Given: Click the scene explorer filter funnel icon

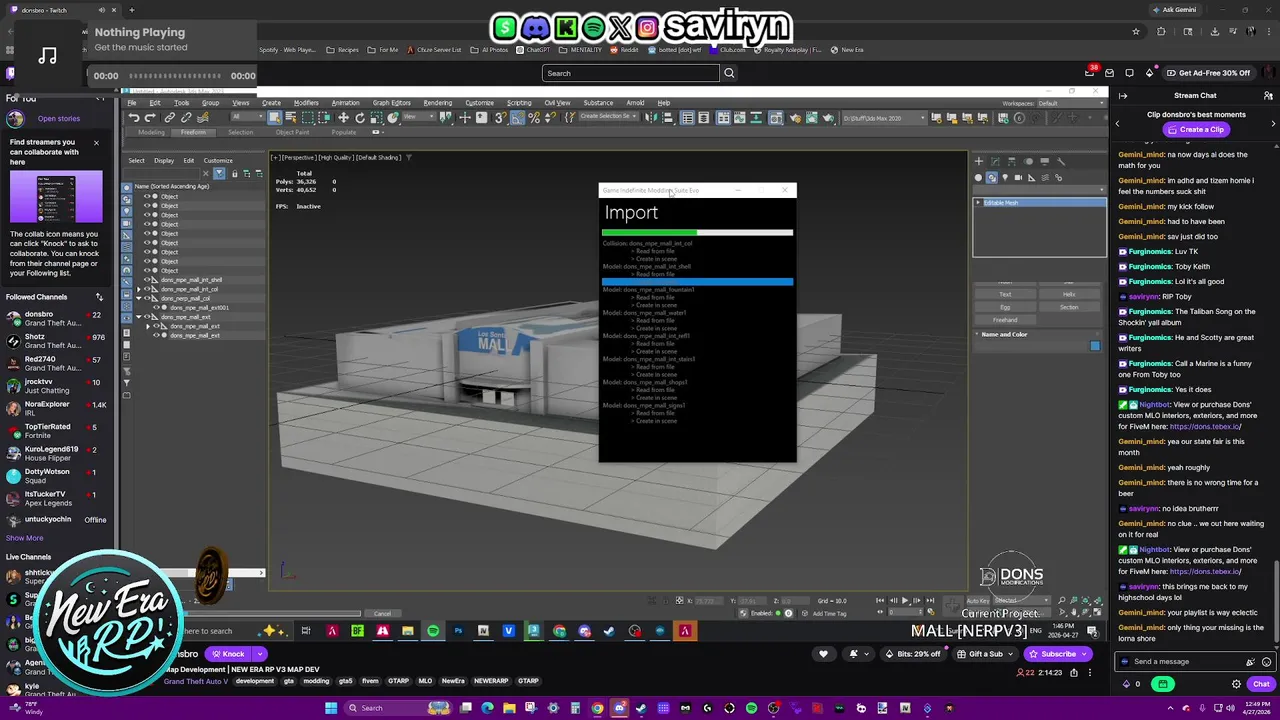Looking at the screenshot, I should (219, 174).
